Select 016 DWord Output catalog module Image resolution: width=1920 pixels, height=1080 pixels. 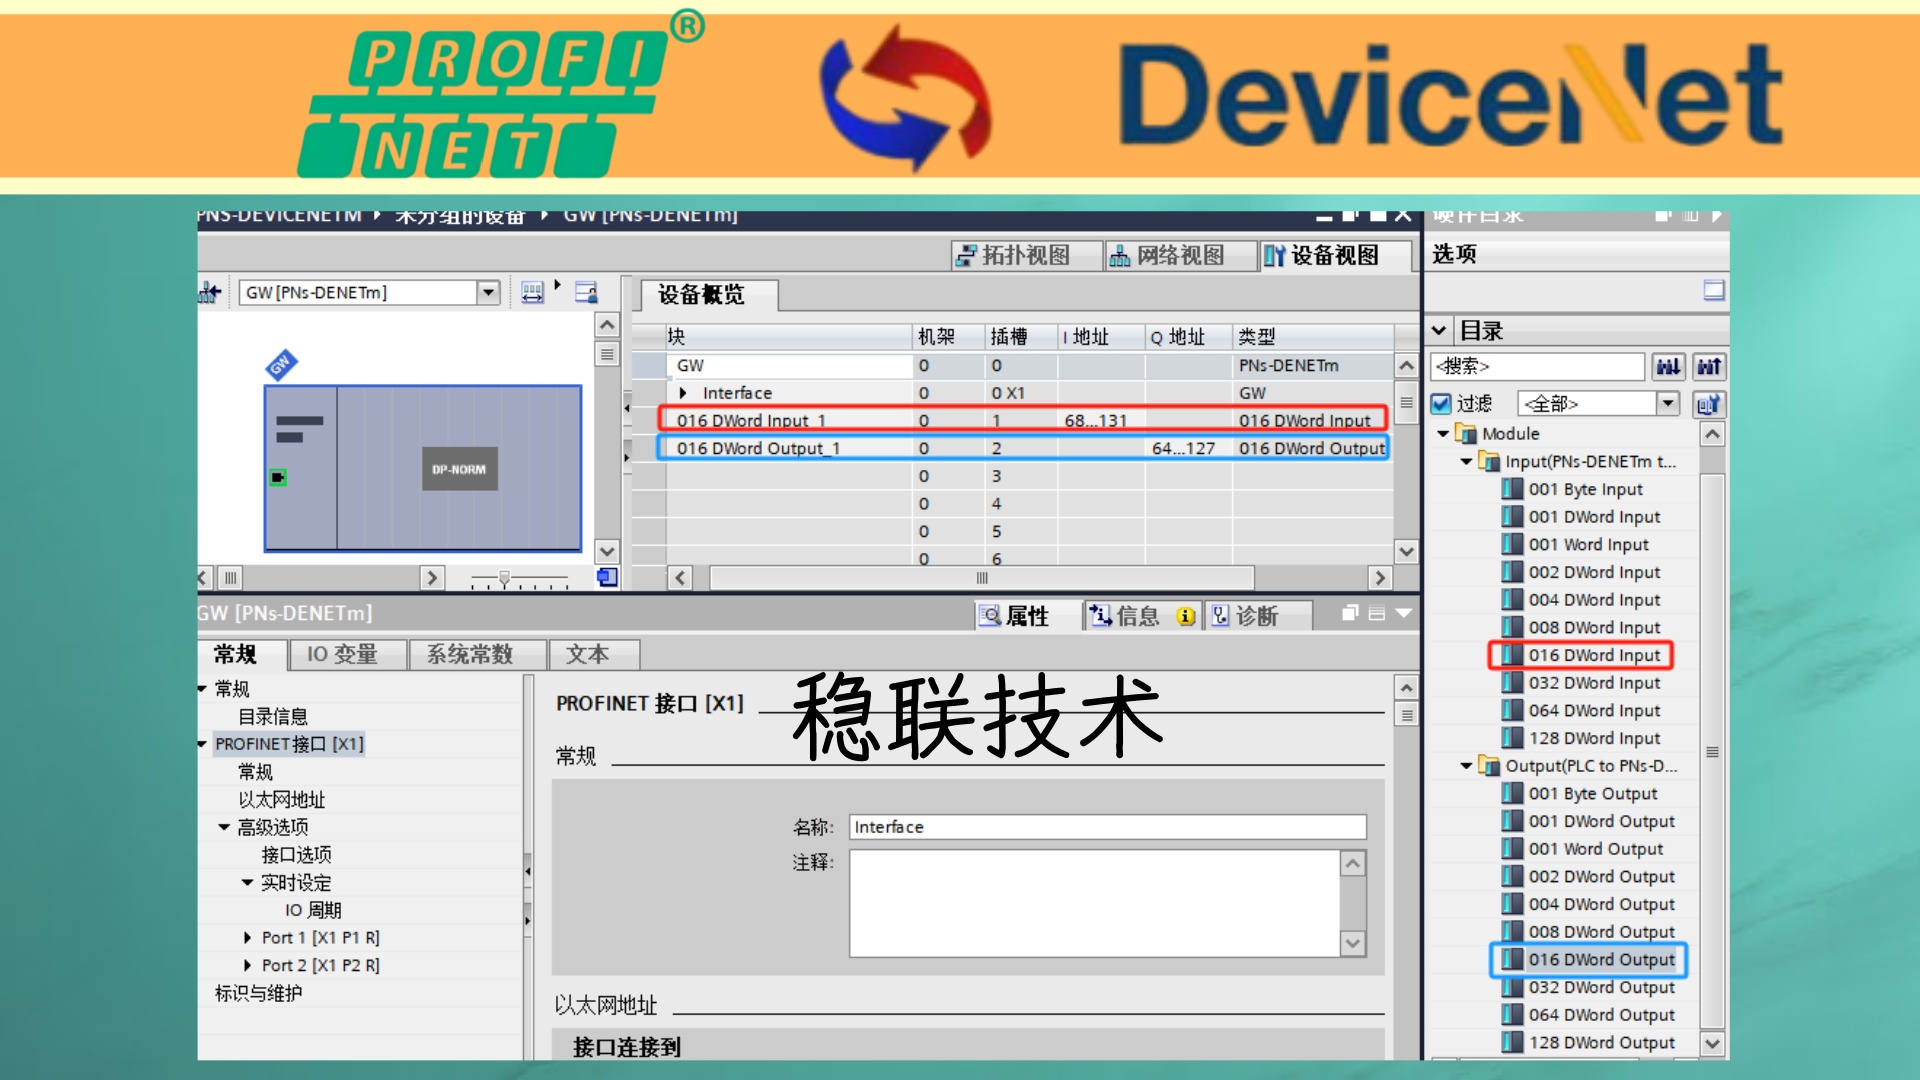point(1601,959)
